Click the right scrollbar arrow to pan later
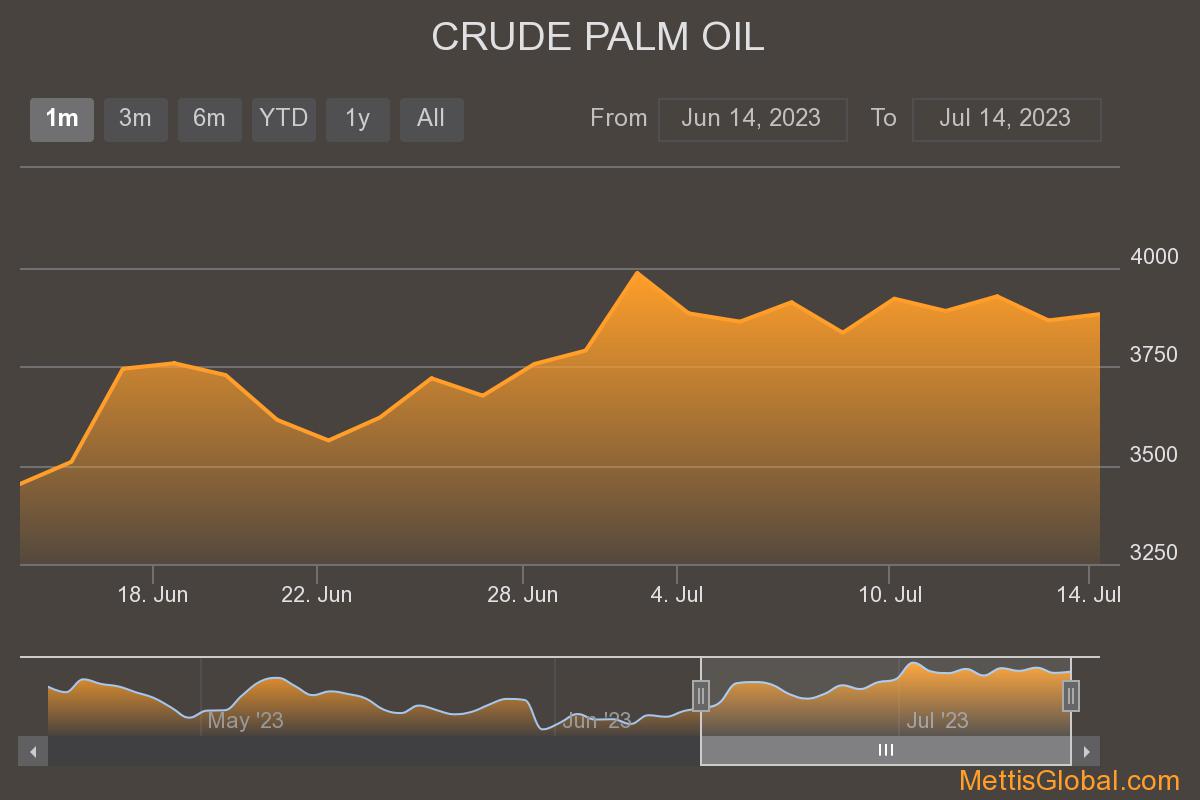The height and width of the screenshot is (800, 1200). tap(1087, 749)
